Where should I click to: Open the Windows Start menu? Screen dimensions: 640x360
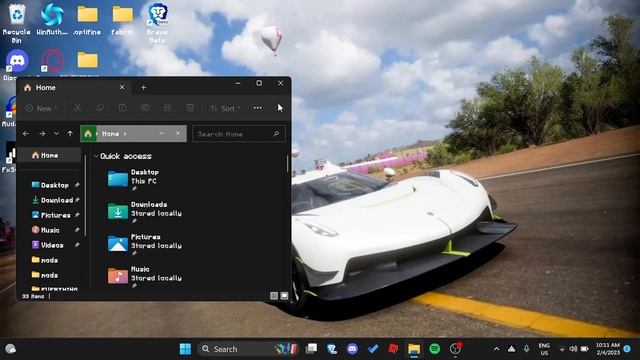[185, 349]
